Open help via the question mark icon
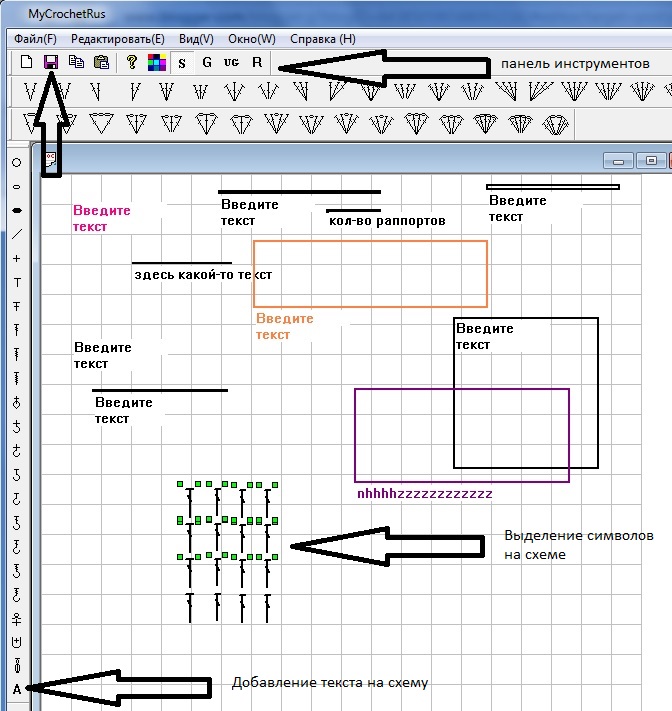 click(x=131, y=62)
